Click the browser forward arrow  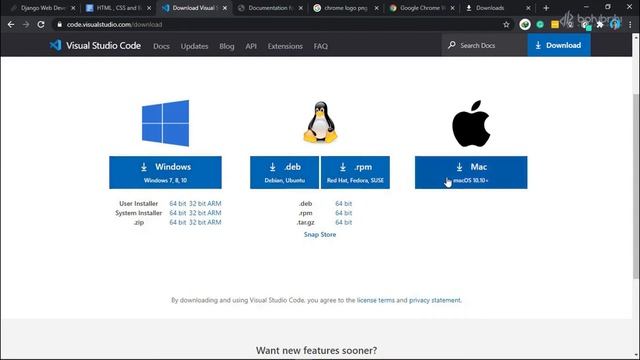tap(26, 24)
